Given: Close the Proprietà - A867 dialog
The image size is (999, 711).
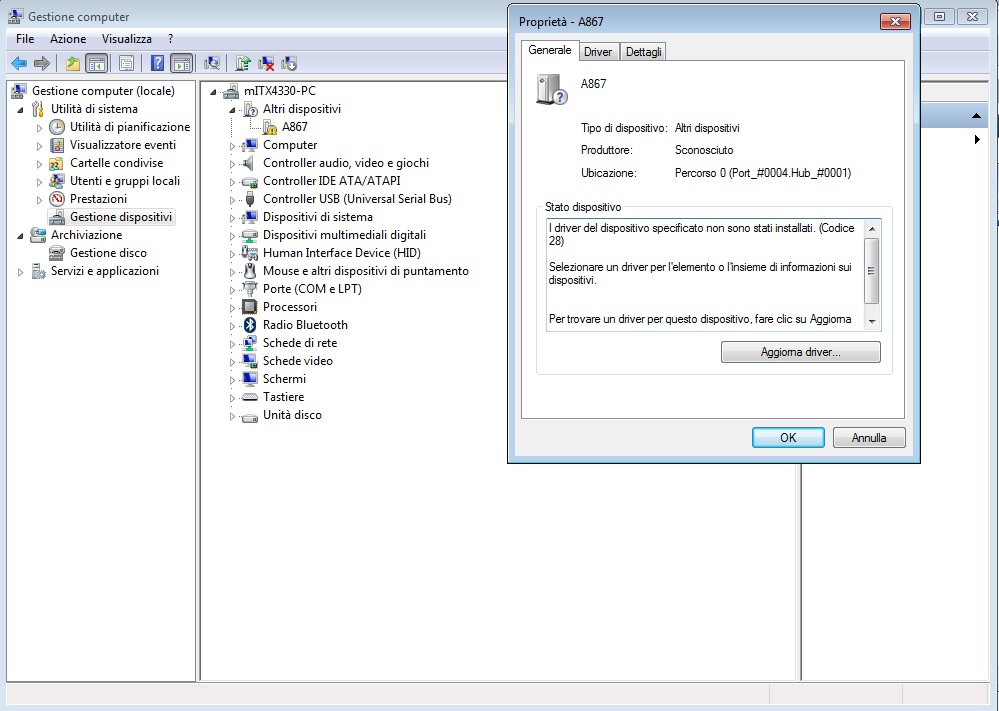Looking at the screenshot, I should tap(895, 22).
